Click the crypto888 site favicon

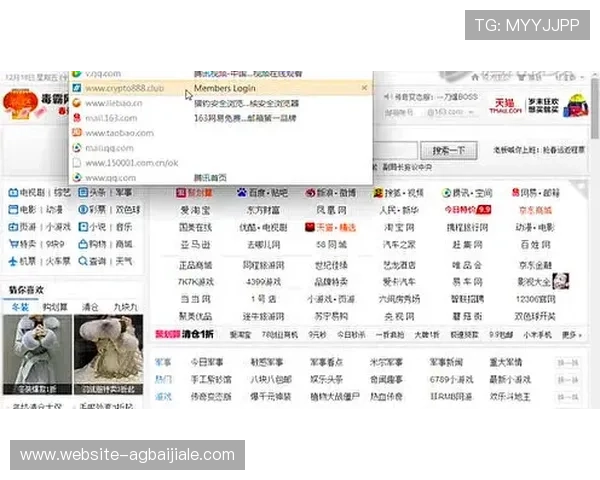click(x=77, y=88)
